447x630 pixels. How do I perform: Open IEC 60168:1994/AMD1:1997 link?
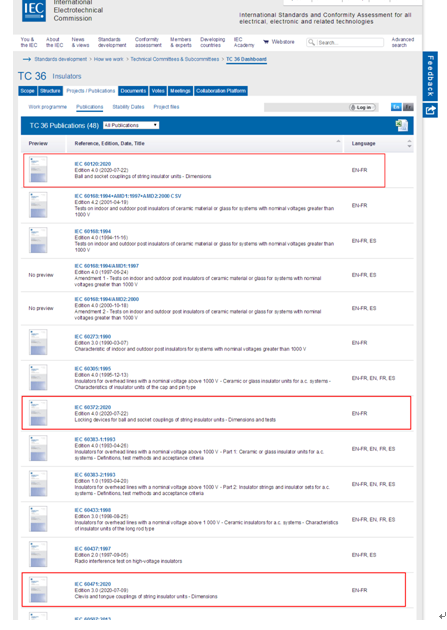107,266
